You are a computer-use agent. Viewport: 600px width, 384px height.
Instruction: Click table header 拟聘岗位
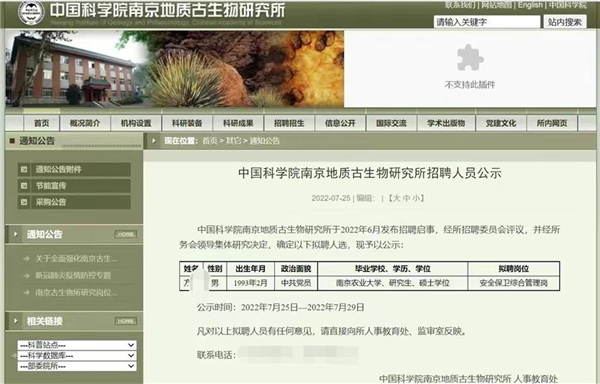514,269
